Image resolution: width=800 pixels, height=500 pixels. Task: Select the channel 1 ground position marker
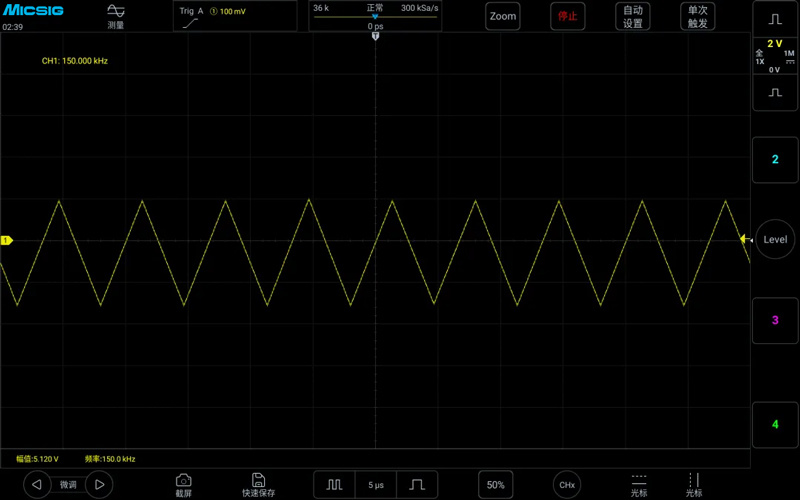coord(6,240)
